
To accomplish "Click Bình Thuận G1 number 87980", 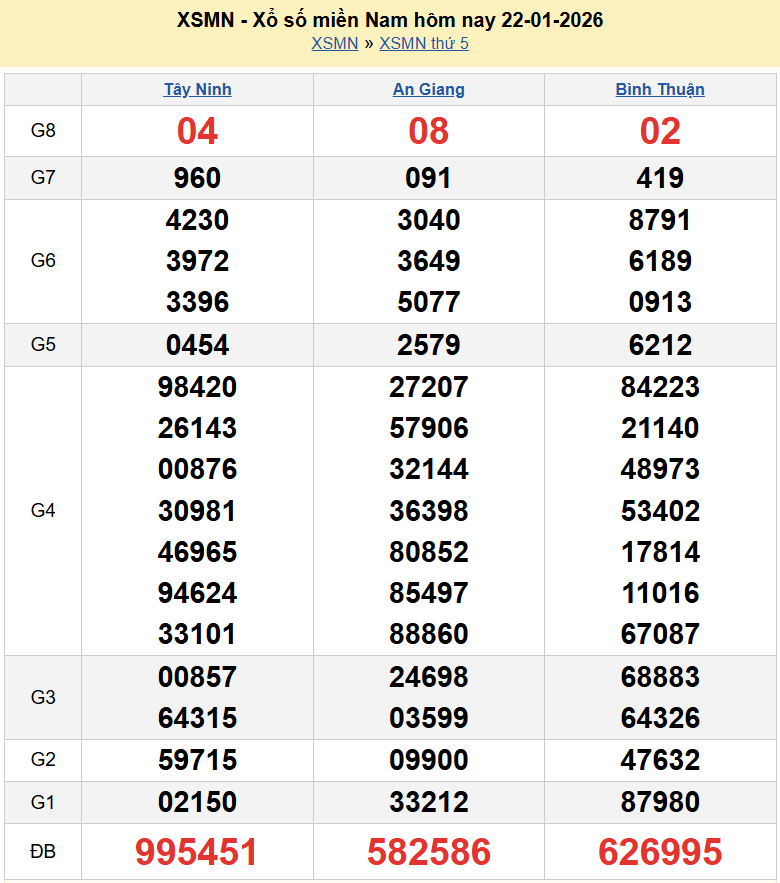I will tap(660, 802).
